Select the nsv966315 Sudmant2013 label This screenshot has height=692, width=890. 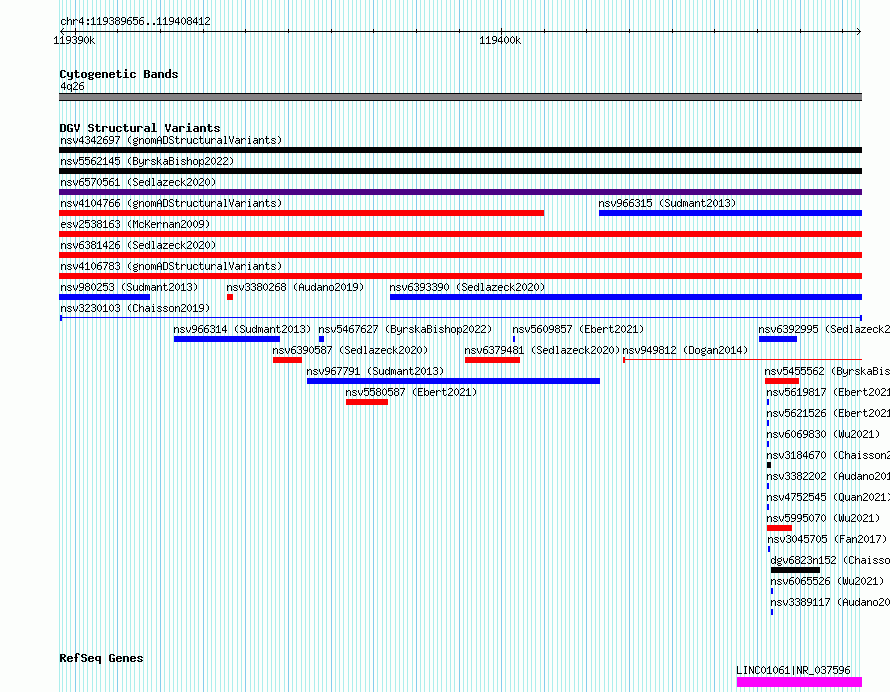[x=667, y=203]
